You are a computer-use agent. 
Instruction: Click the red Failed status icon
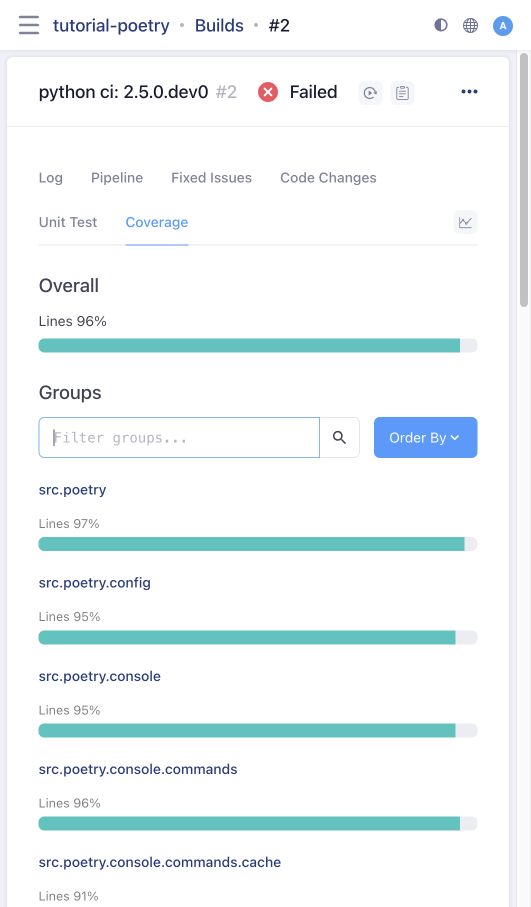[x=268, y=92]
